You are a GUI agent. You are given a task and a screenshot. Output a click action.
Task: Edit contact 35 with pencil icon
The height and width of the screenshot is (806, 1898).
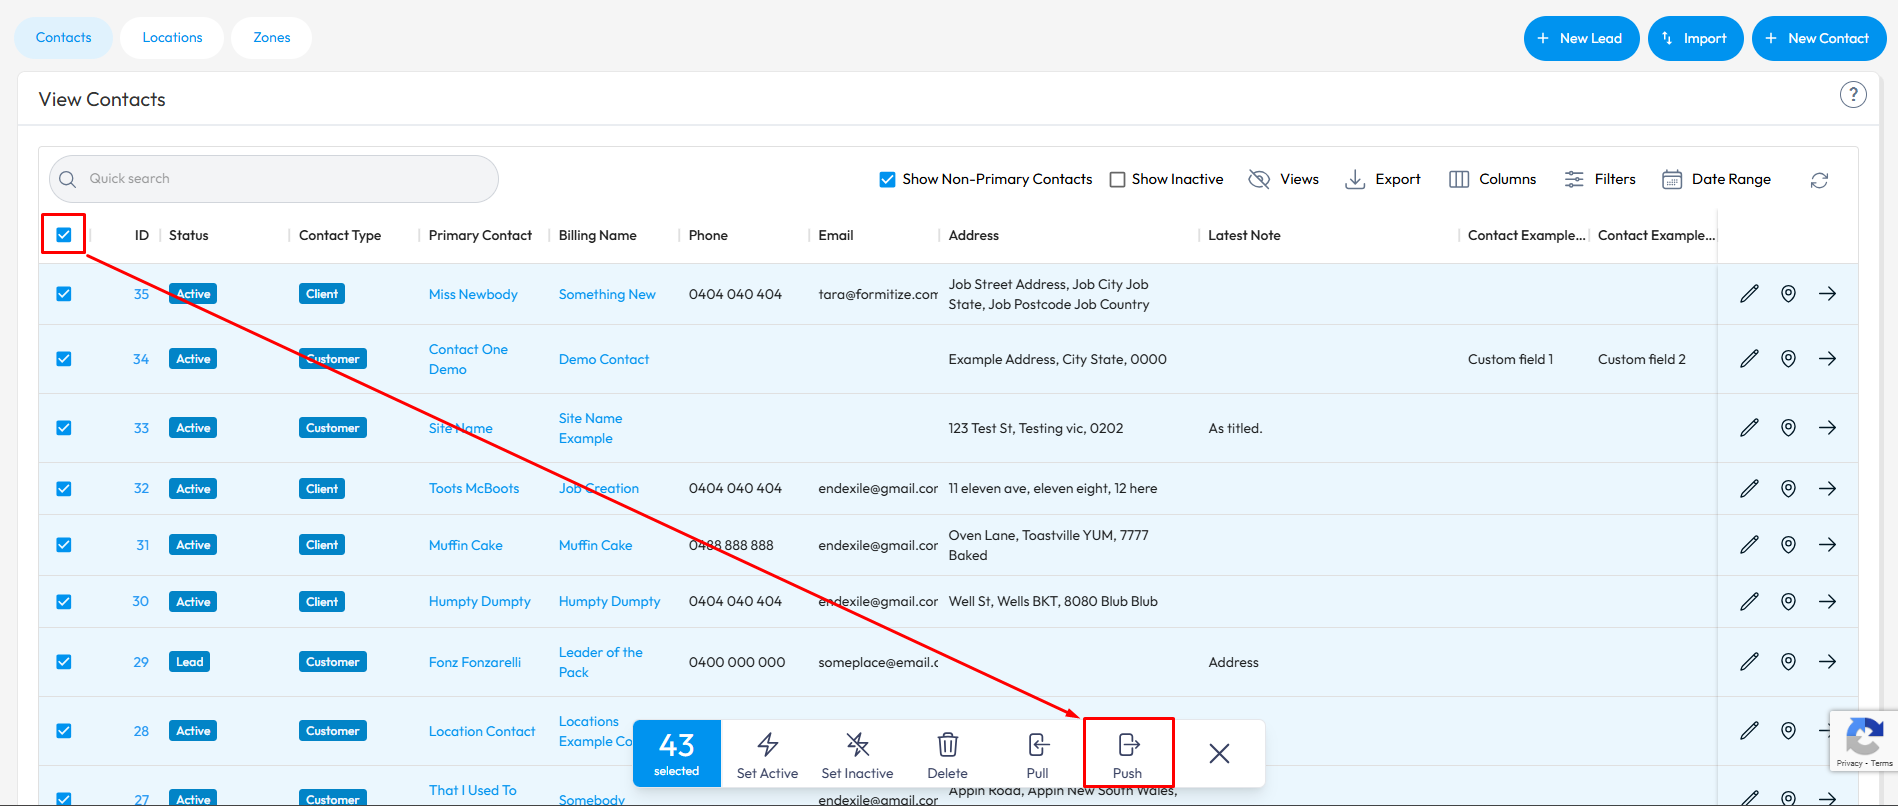[1749, 294]
